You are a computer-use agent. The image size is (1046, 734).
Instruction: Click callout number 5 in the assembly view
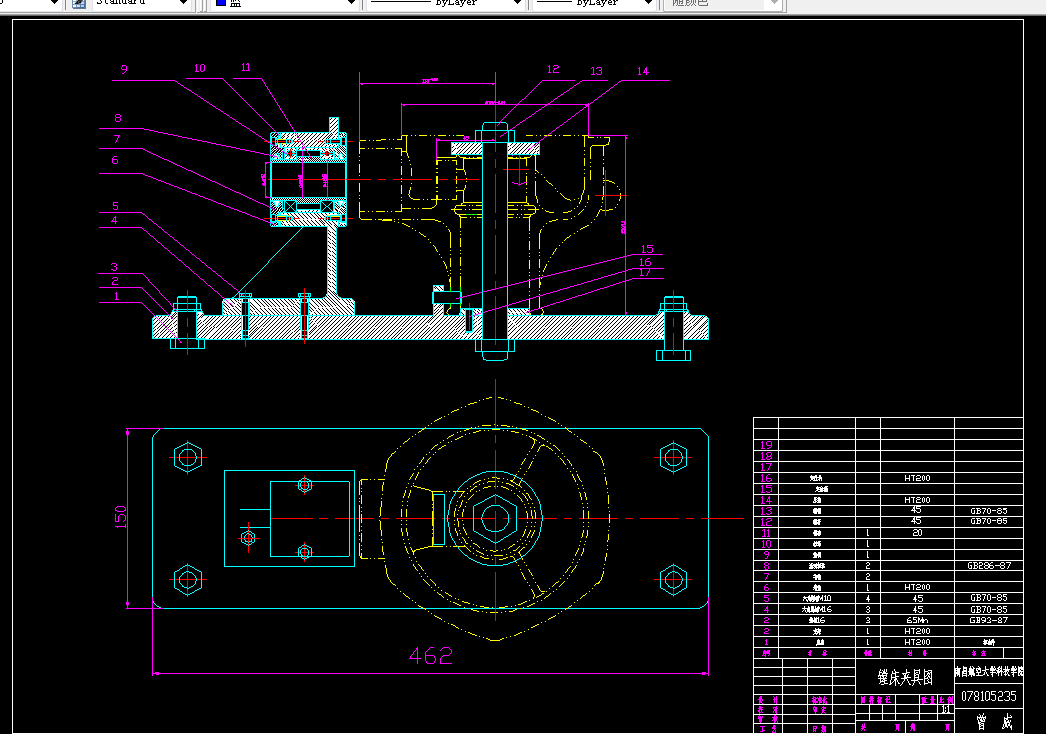click(x=115, y=206)
